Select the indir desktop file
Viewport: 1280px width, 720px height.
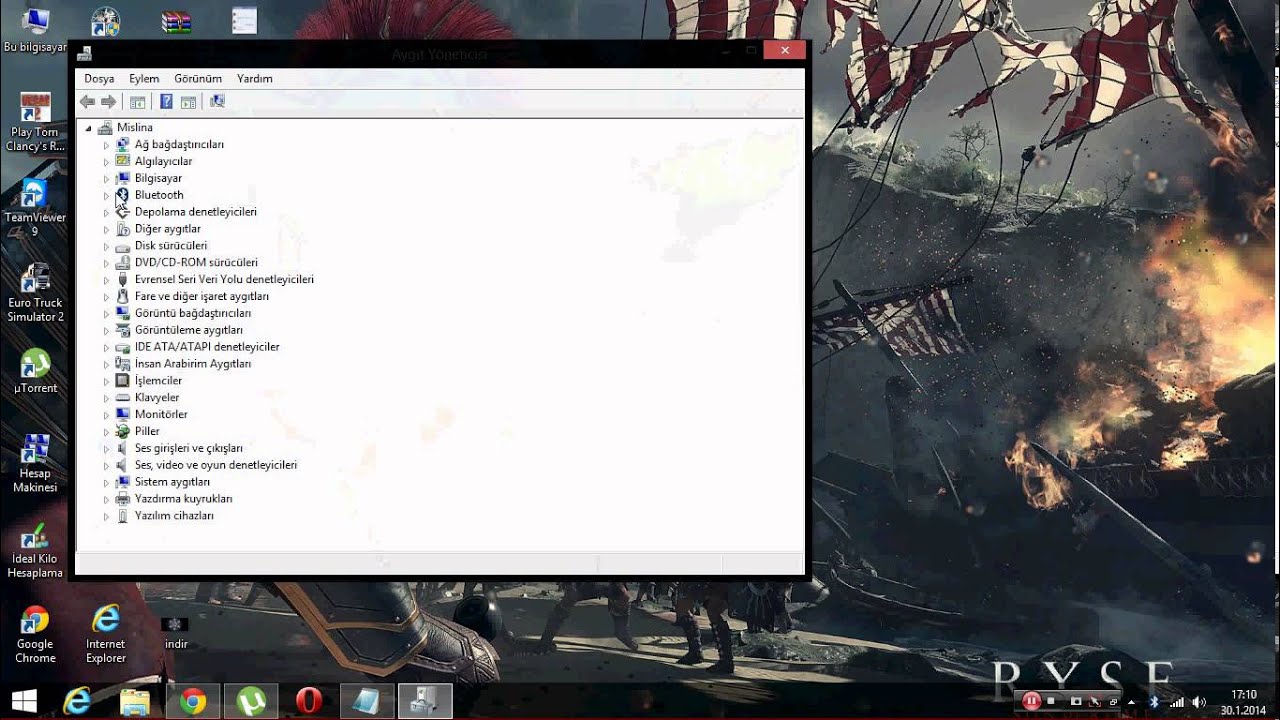[176, 632]
